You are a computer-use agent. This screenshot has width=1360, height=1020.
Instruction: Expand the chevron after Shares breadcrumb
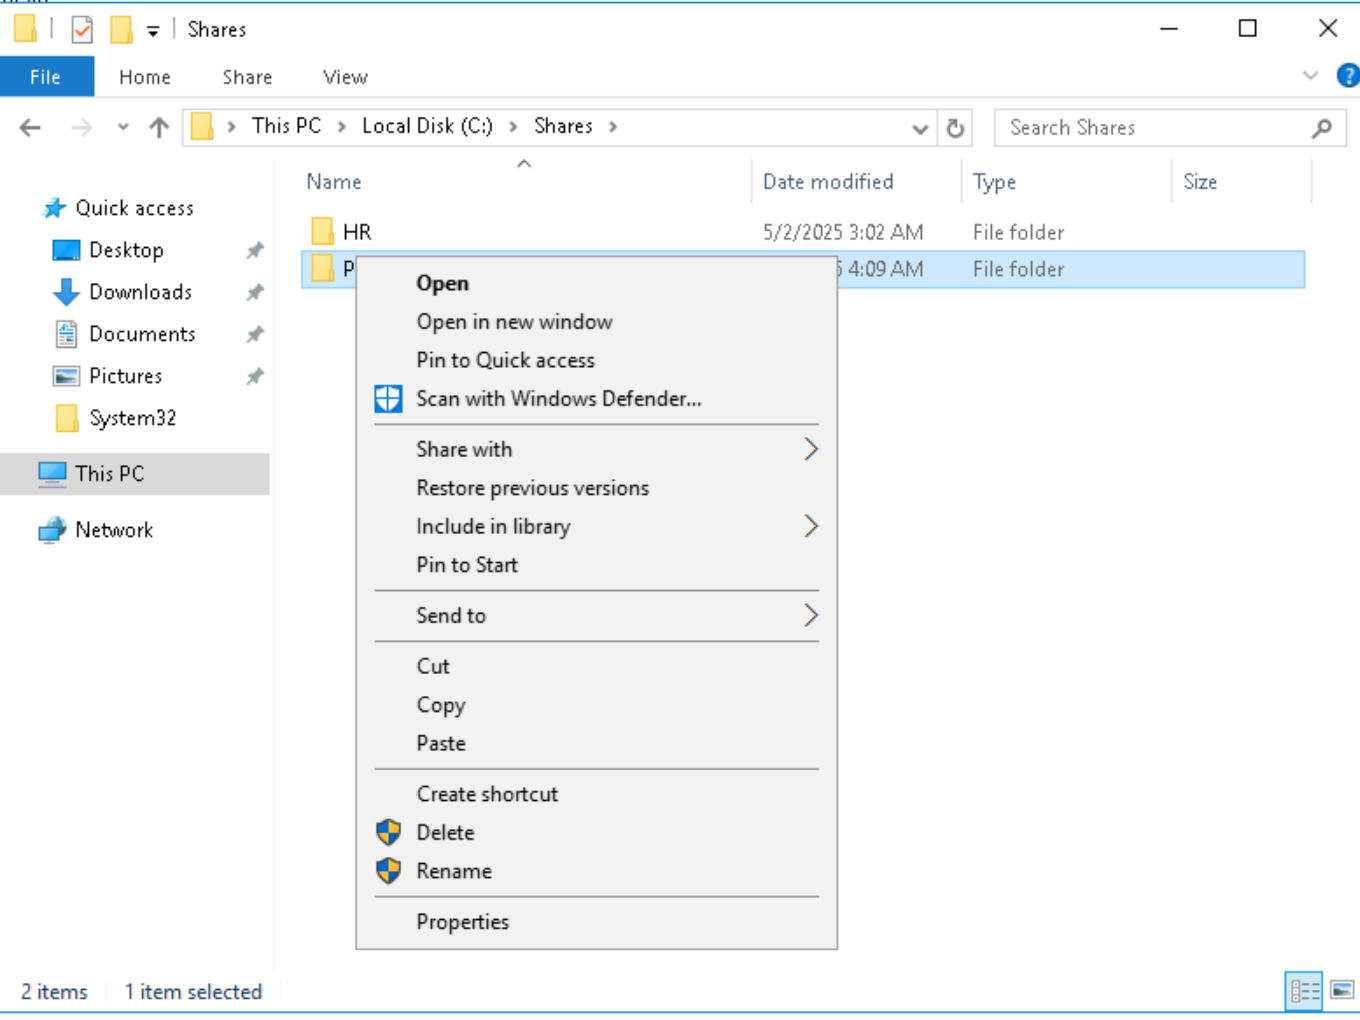[613, 127]
